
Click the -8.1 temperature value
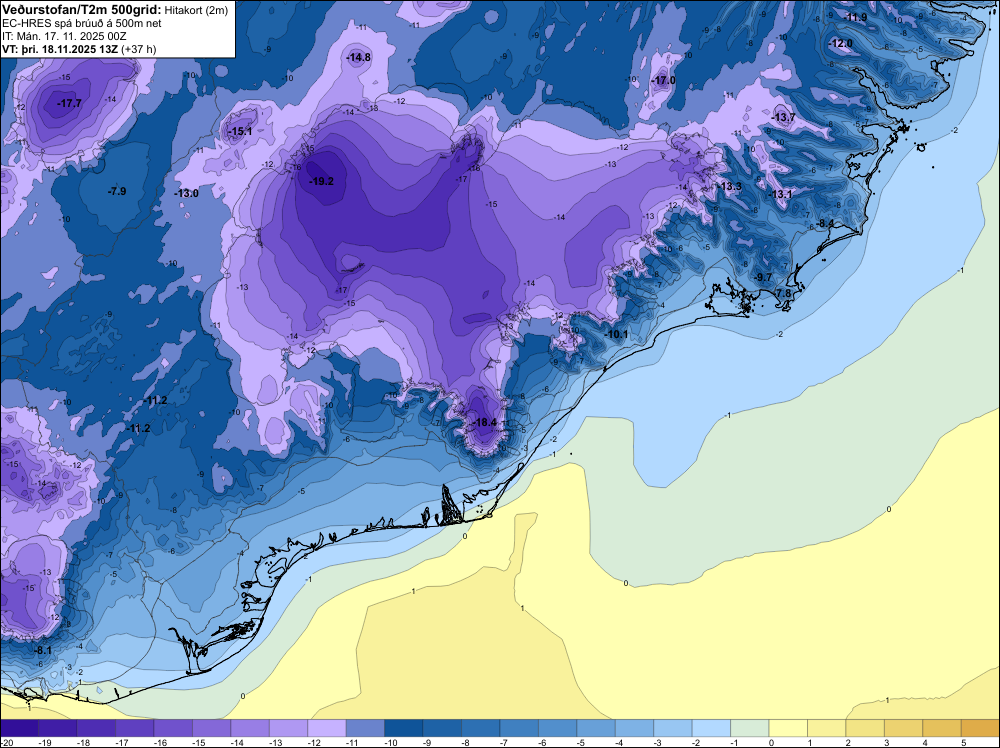[x=42, y=650]
